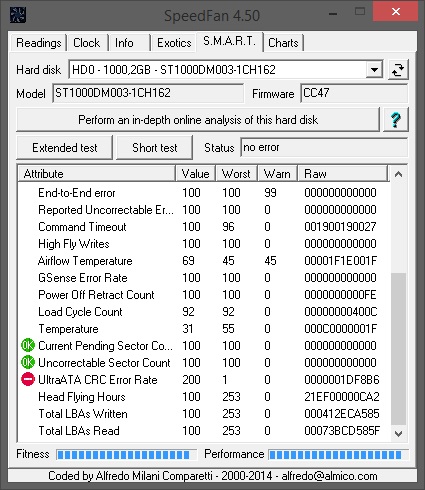Click Perform an in-depth online analysis button
Viewport: 425px width, 490px height.
[198, 120]
